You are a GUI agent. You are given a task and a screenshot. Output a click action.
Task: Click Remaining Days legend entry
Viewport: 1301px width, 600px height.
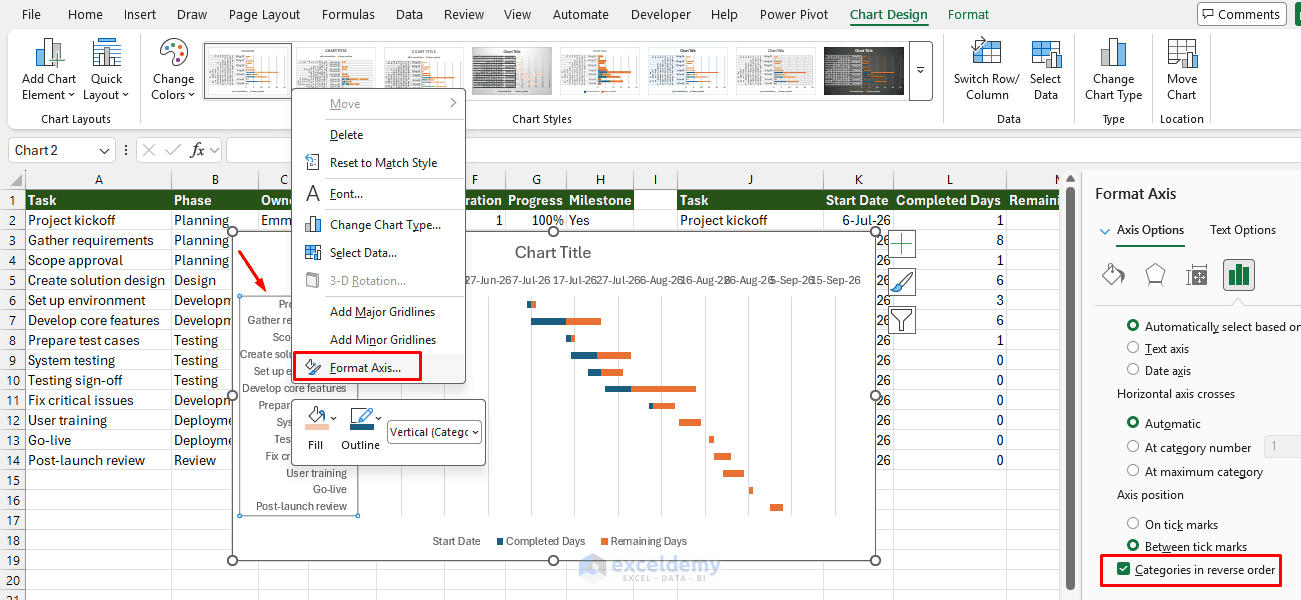pyautogui.click(x=643, y=541)
